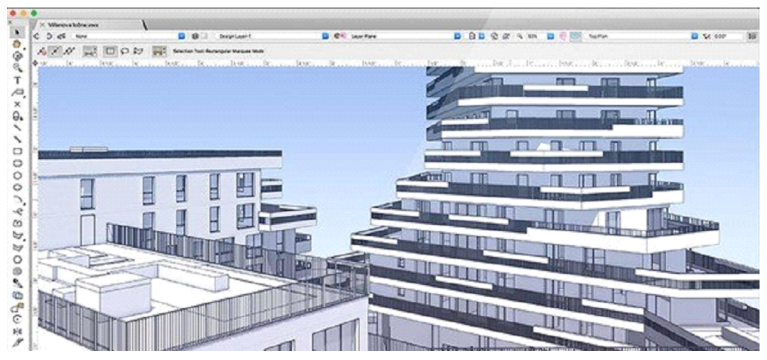
Task: Click the Previous View back arrow
Action: pyautogui.click(x=37, y=36)
